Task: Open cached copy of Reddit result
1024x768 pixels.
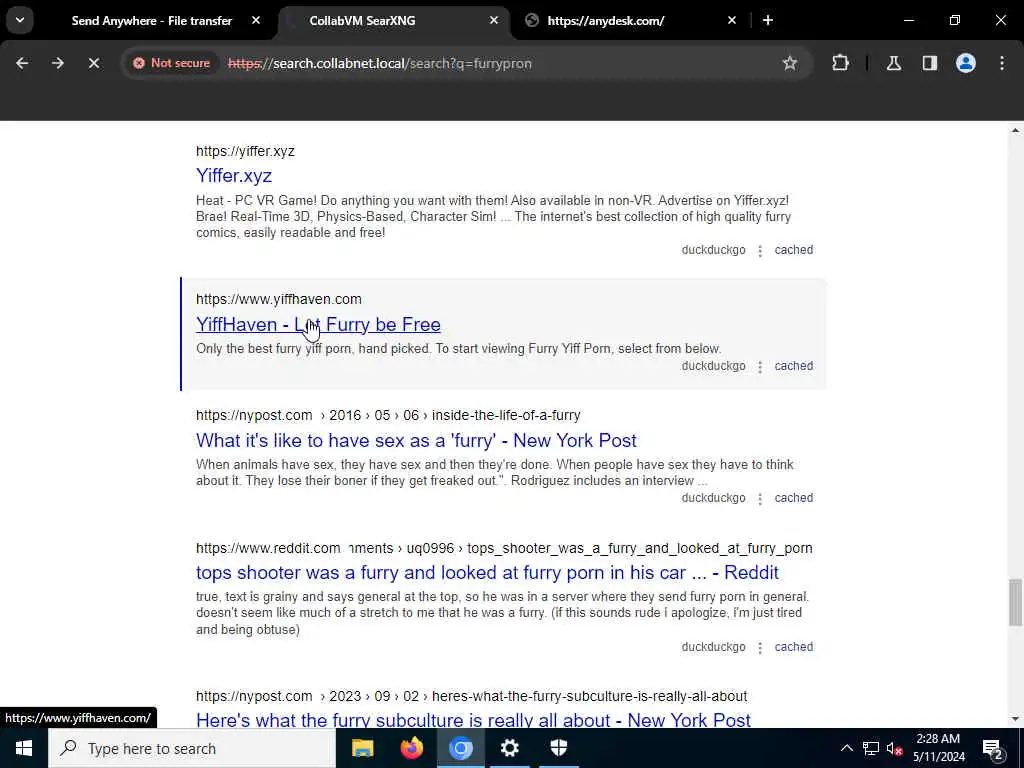Action: 793,647
